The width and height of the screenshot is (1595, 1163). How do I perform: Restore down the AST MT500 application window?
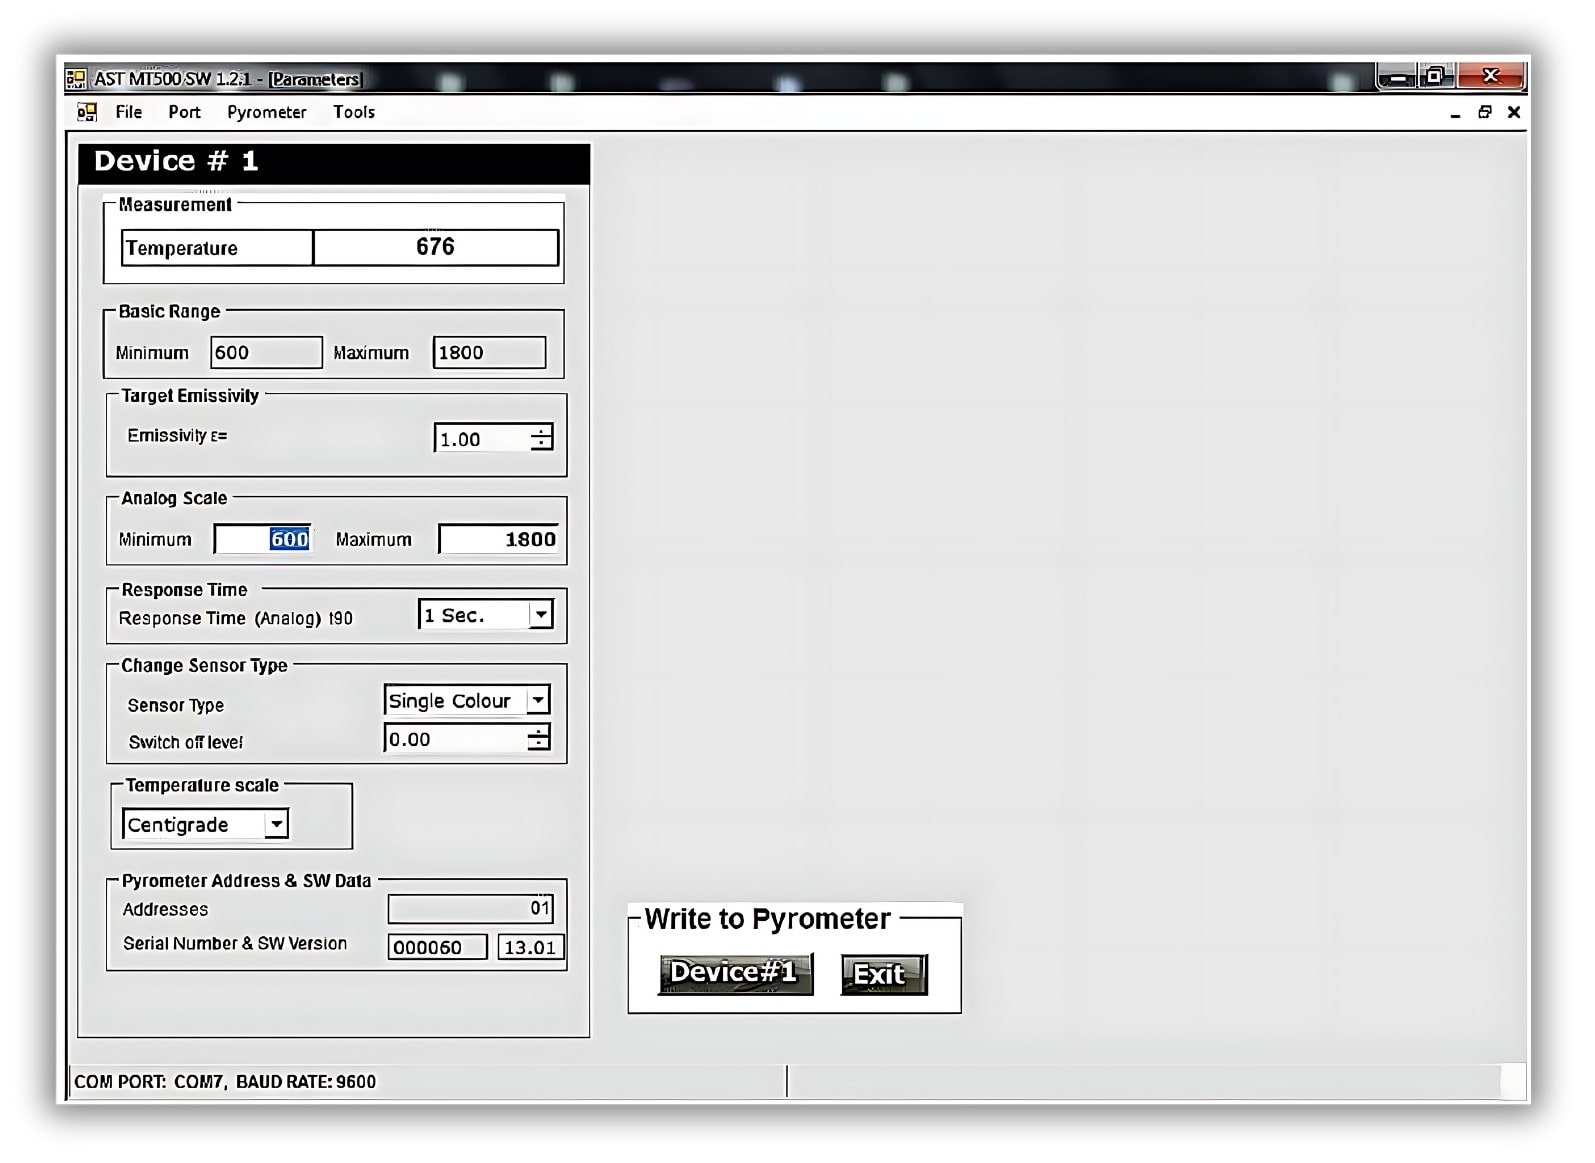[x=1437, y=77]
